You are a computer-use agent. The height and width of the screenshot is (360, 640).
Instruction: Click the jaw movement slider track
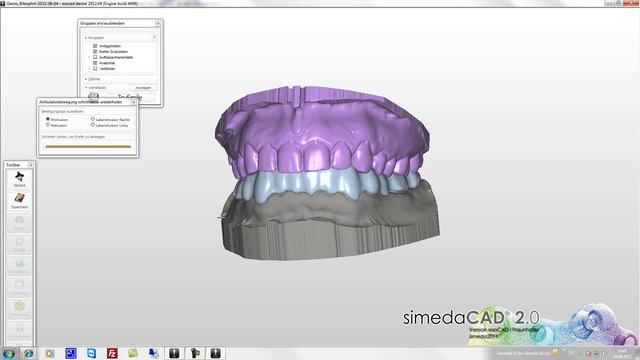click(x=88, y=146)
